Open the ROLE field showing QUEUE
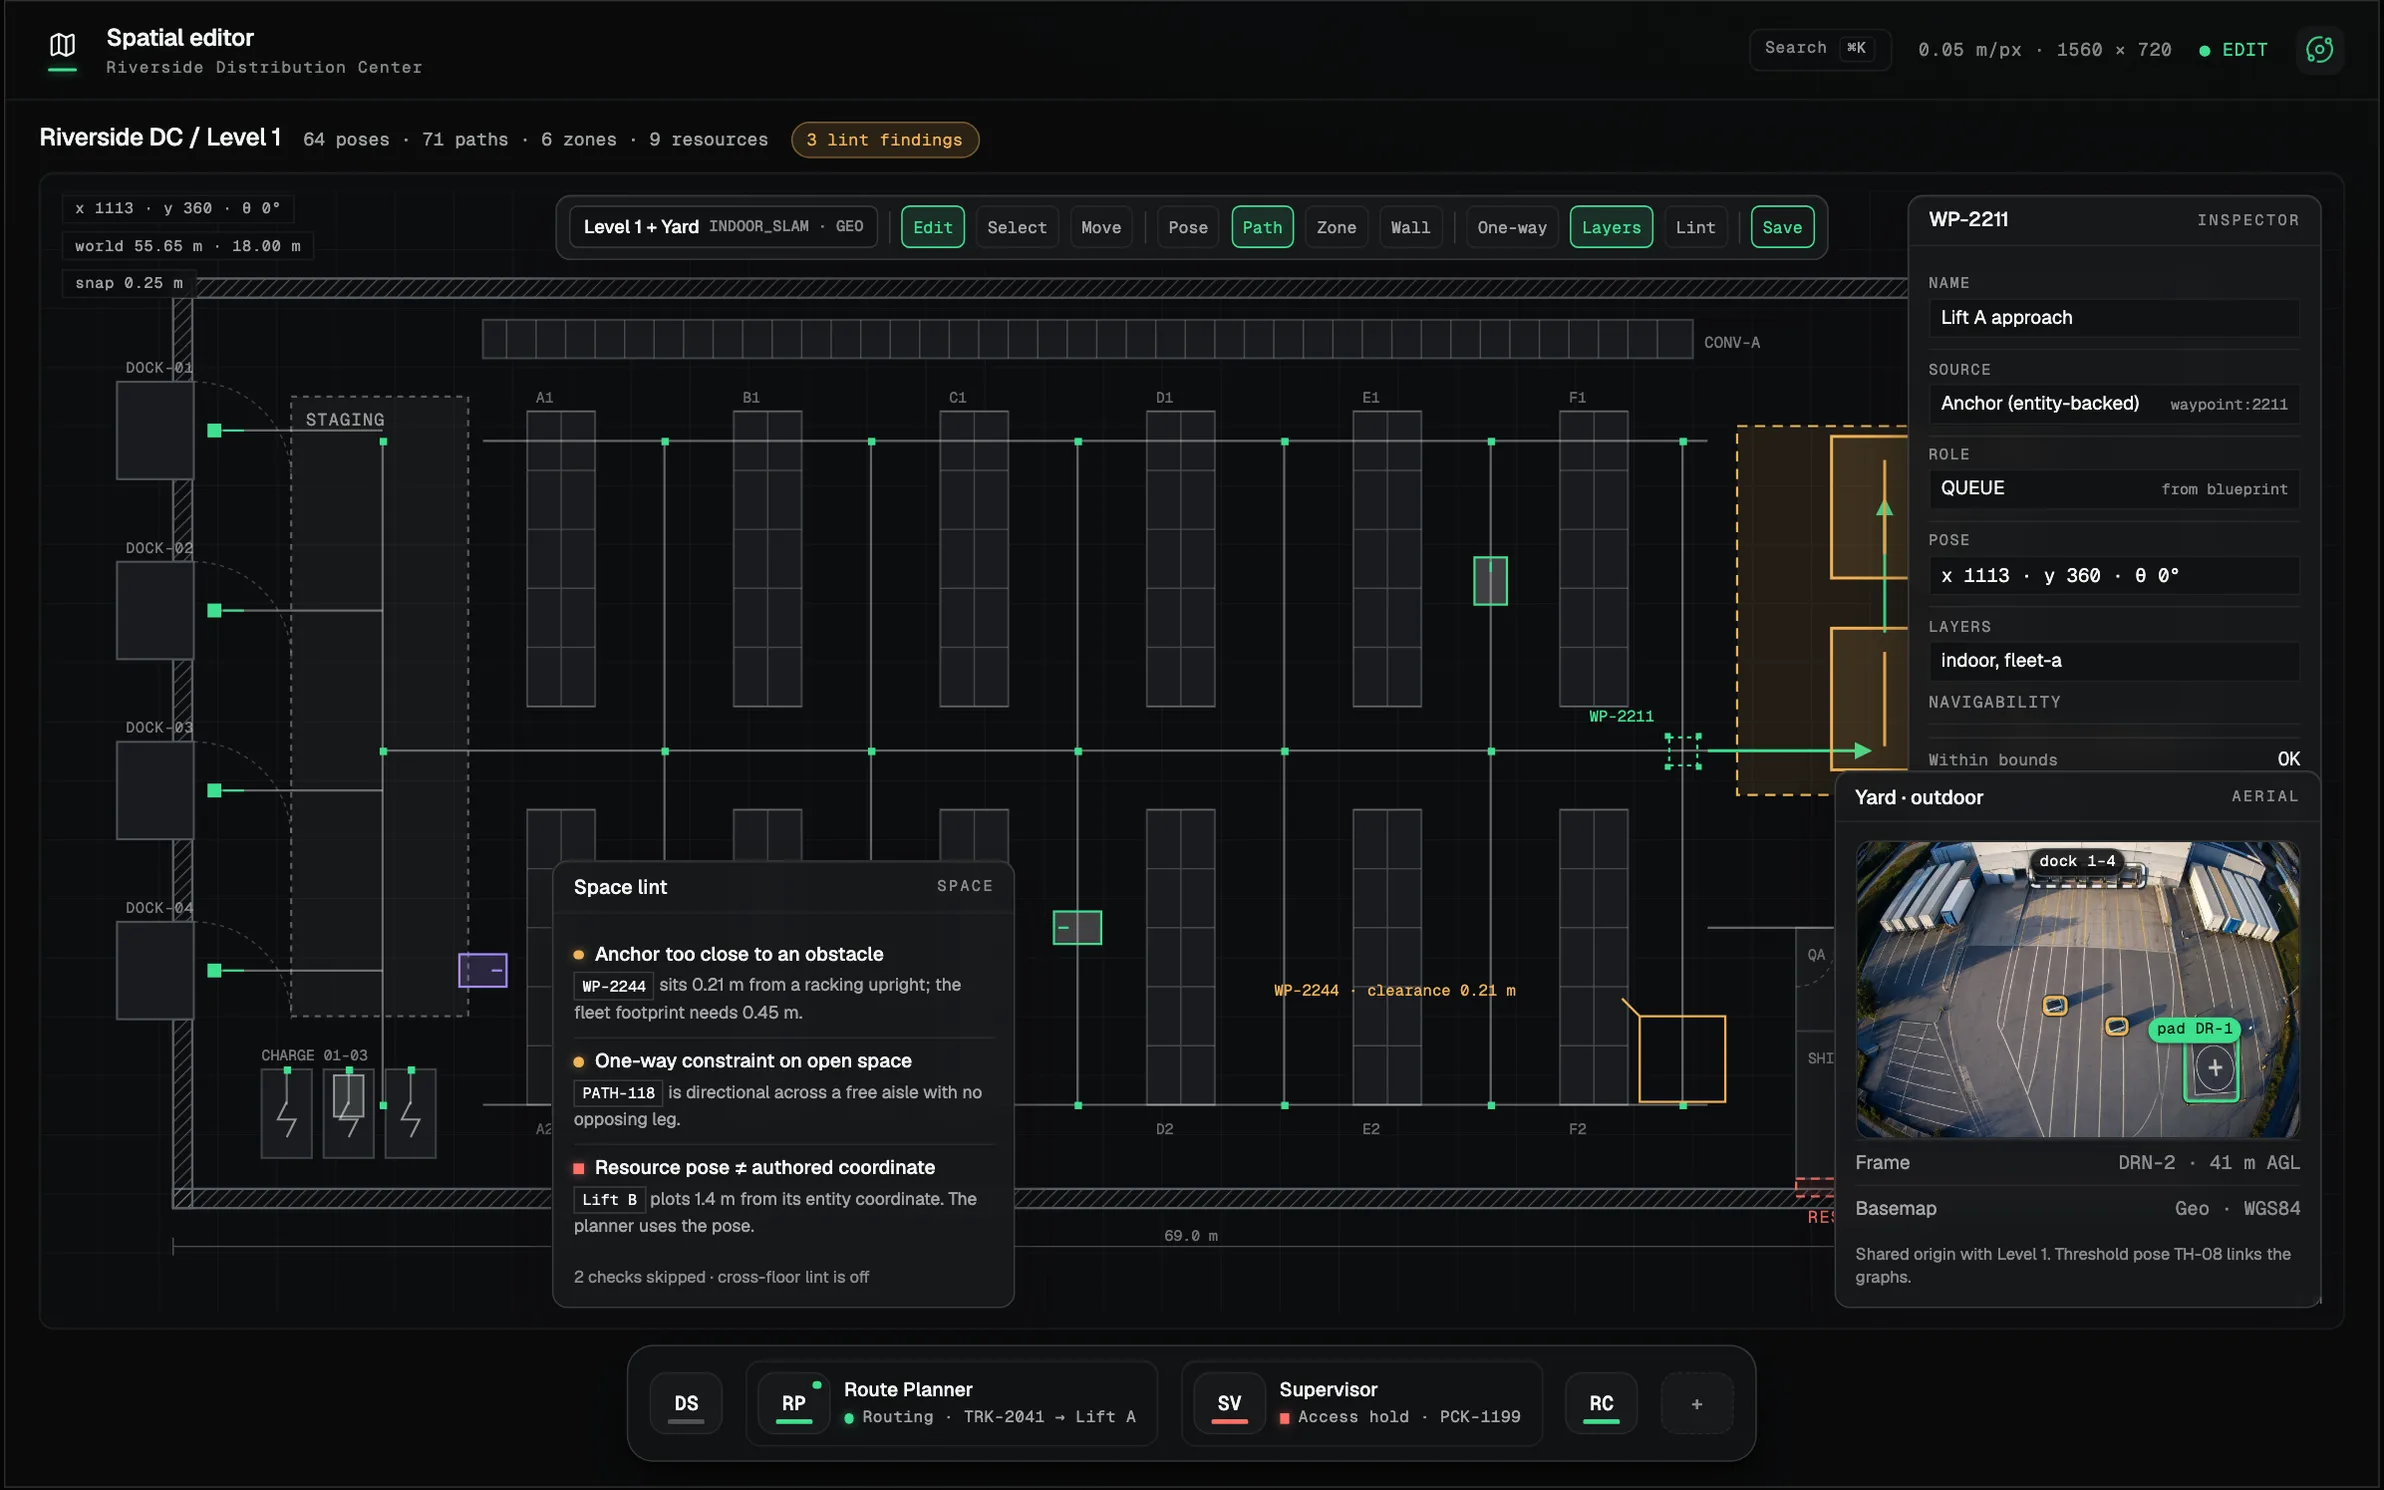The image size is (2384, 1490). tap(2113, 489)
